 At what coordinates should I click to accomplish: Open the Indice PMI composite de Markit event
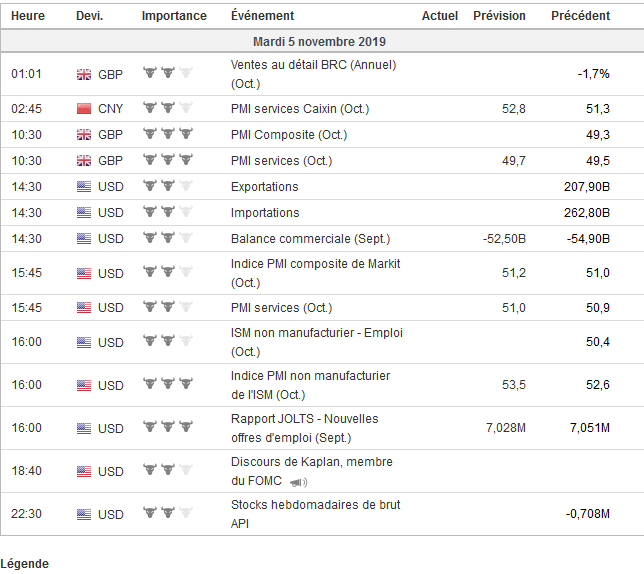315,263
